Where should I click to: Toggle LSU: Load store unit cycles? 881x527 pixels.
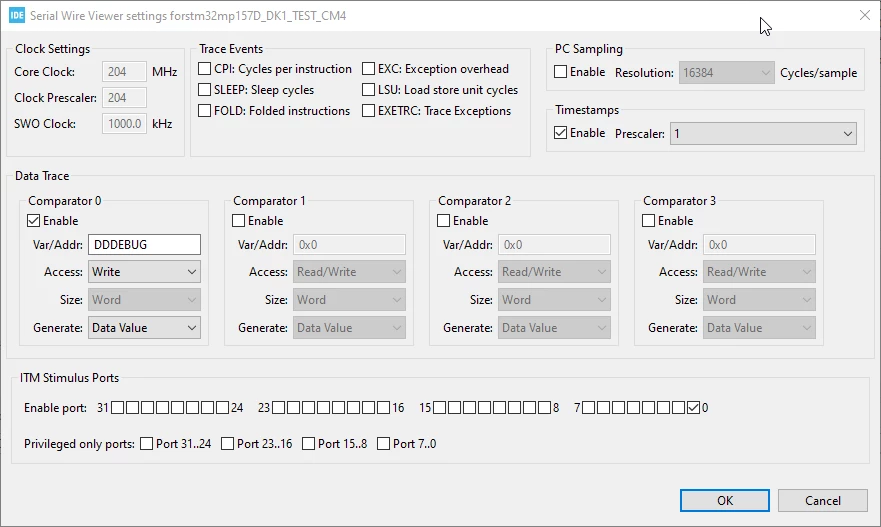[369, 90]
